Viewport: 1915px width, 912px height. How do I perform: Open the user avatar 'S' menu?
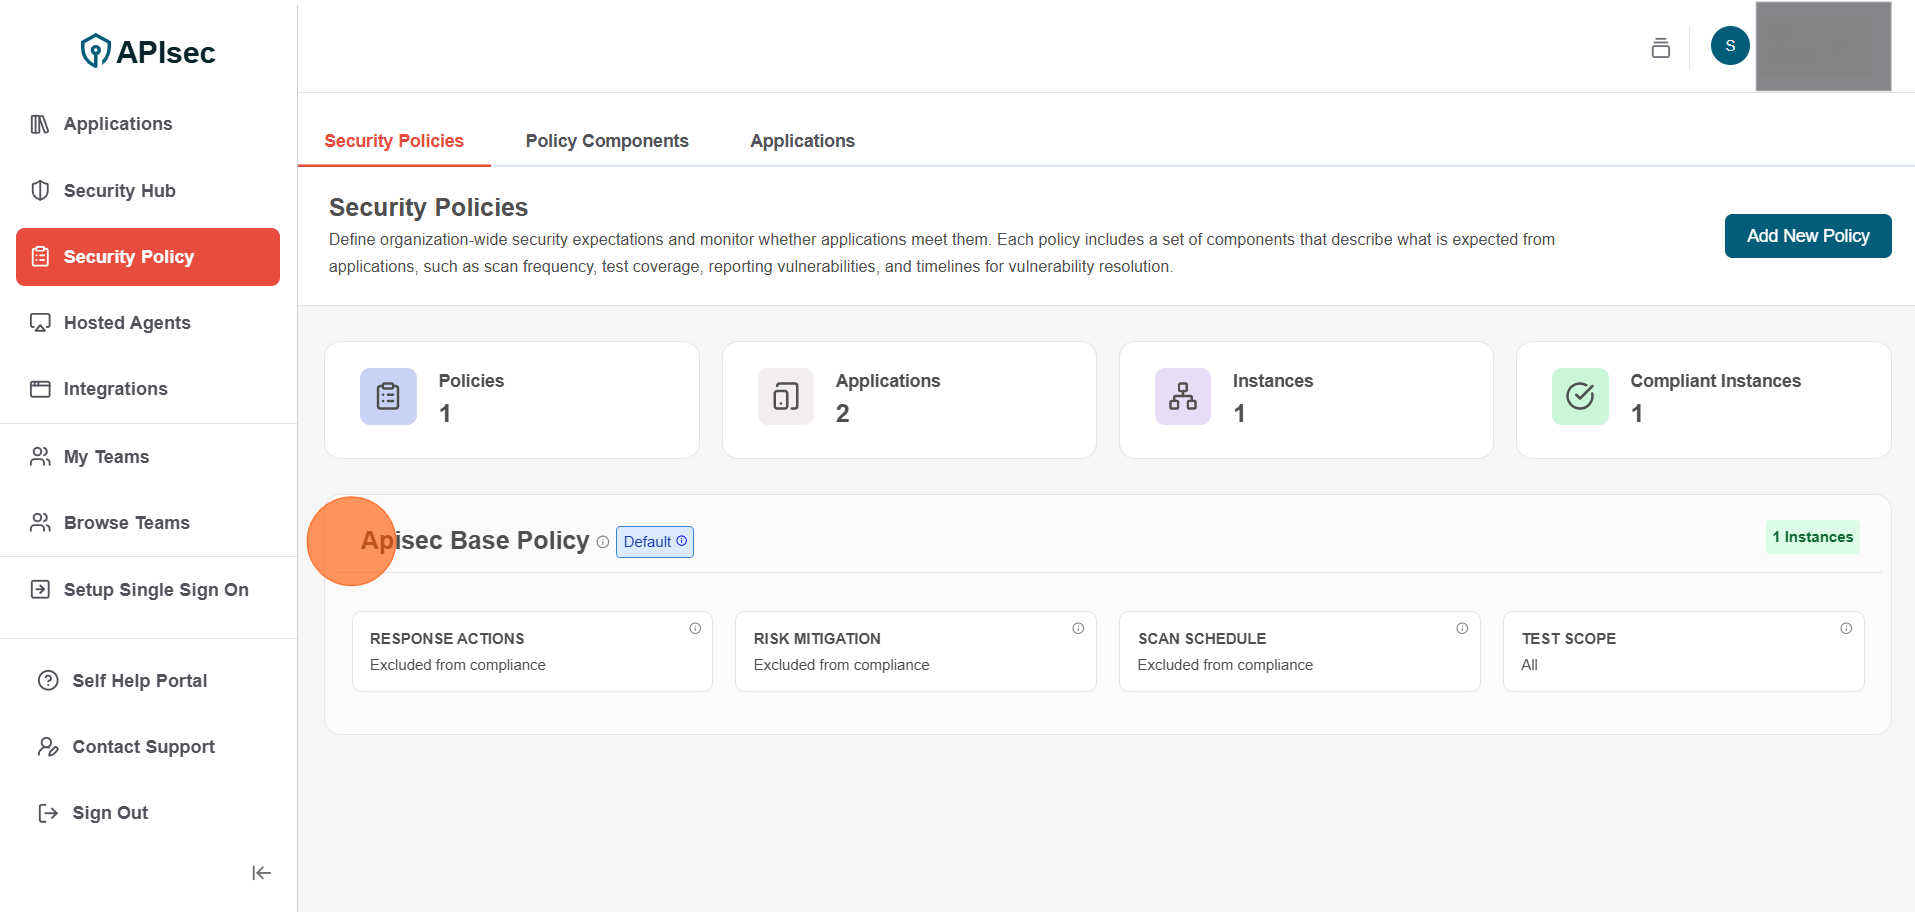1729,46
